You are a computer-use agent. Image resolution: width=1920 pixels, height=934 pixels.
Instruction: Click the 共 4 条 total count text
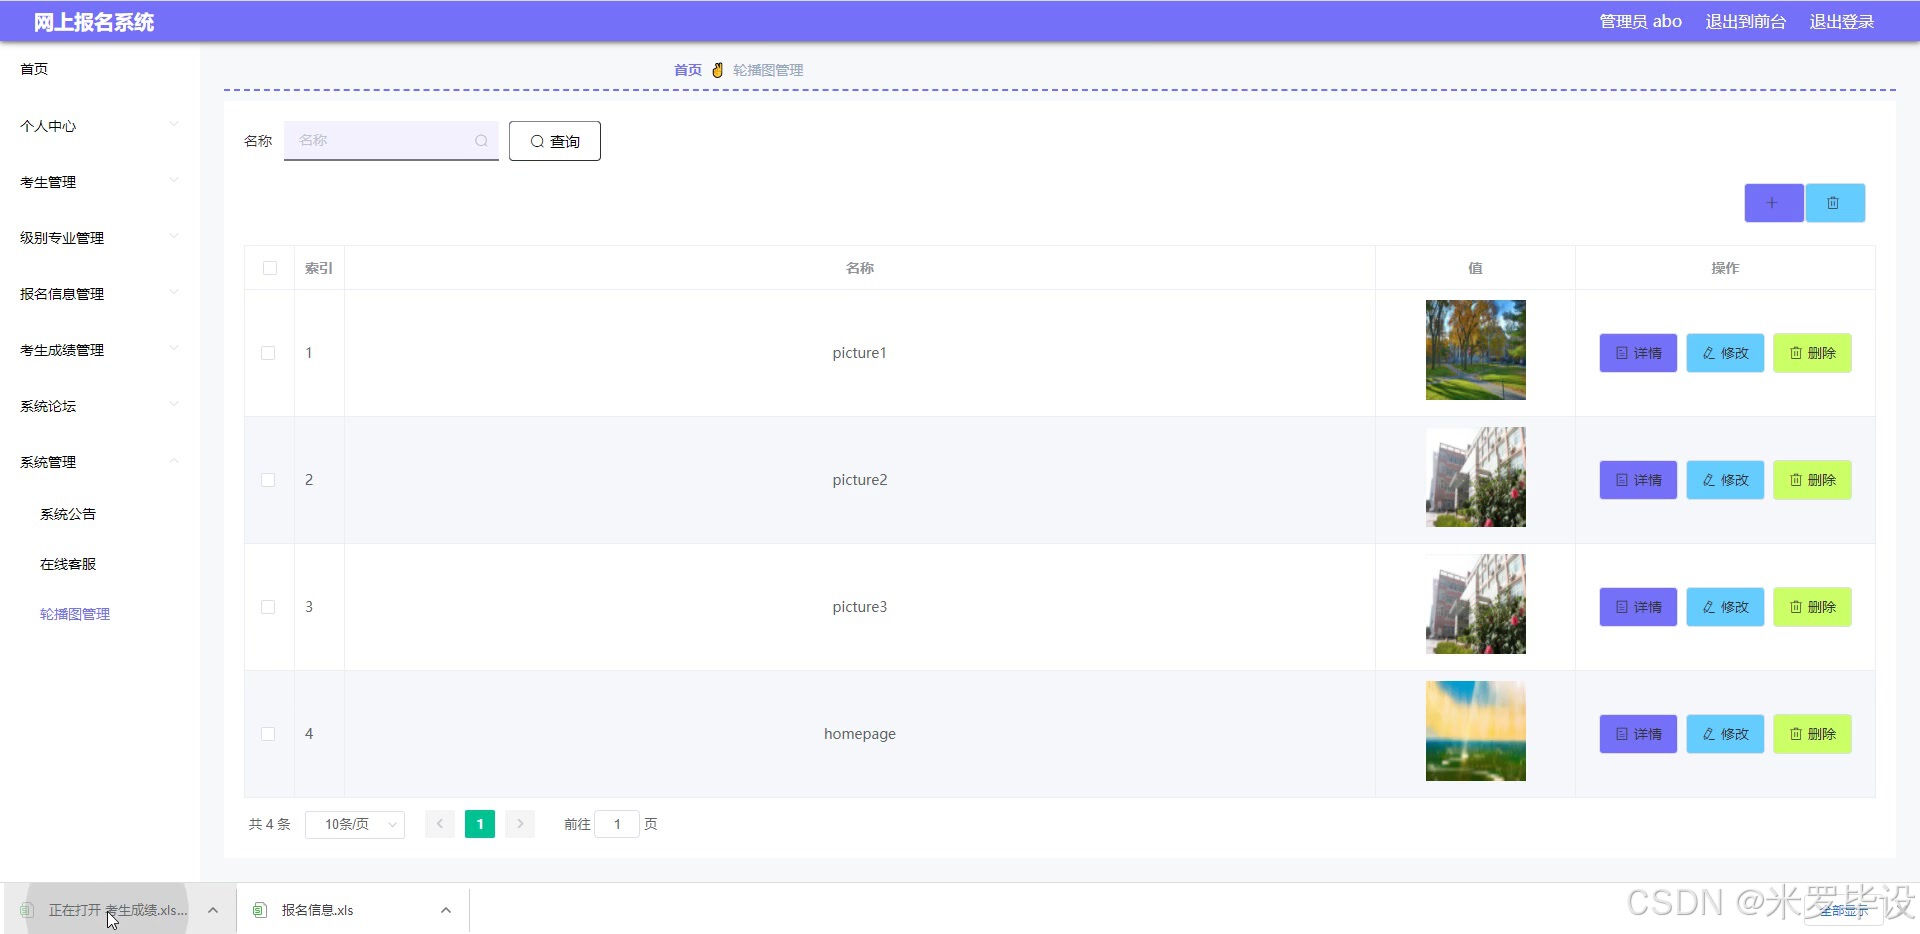(269, 824)
